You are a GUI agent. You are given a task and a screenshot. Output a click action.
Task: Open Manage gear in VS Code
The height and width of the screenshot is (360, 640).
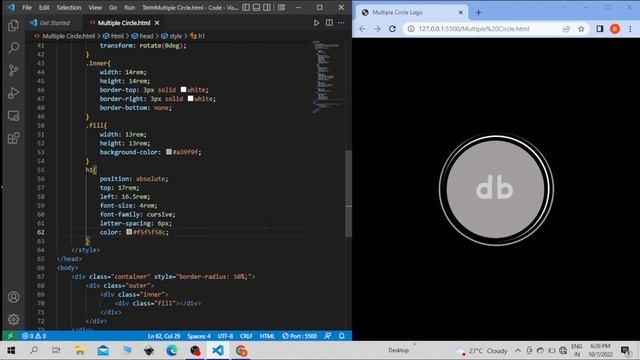click(x=13, y=319)
